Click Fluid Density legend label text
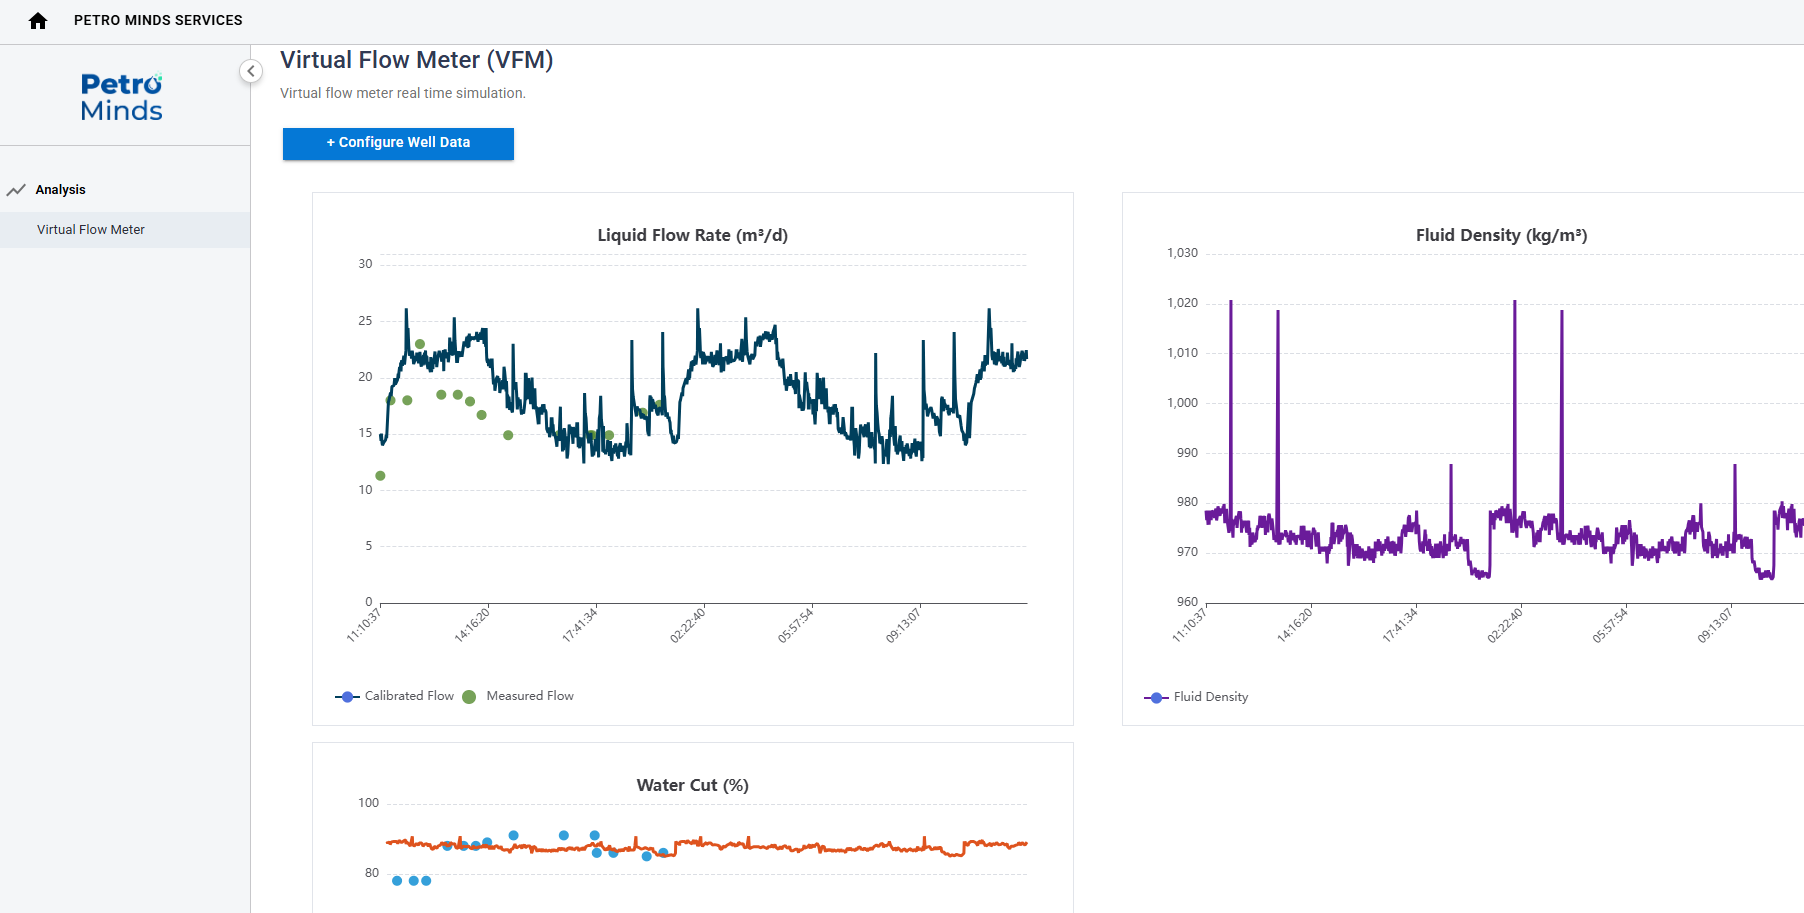 pyautogui.click(x=1211, y=697)
